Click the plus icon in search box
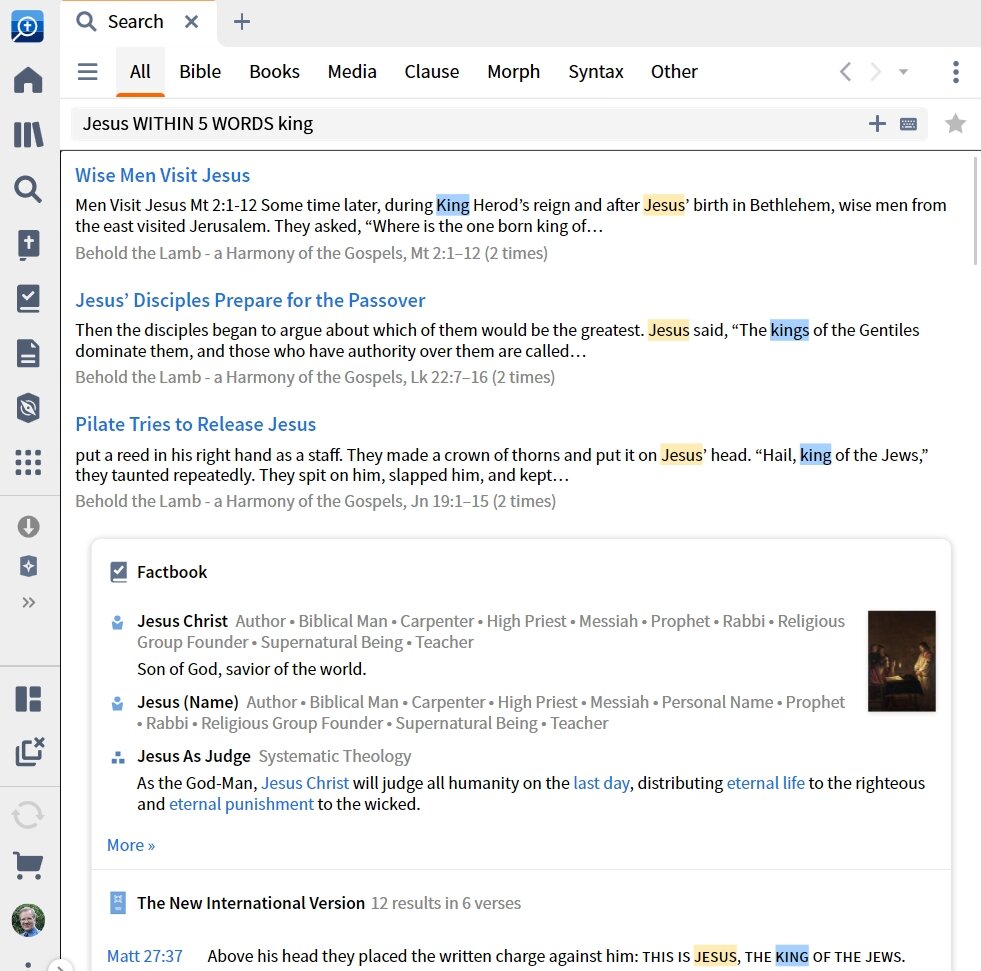981x971 pixels. click(877, 124)
